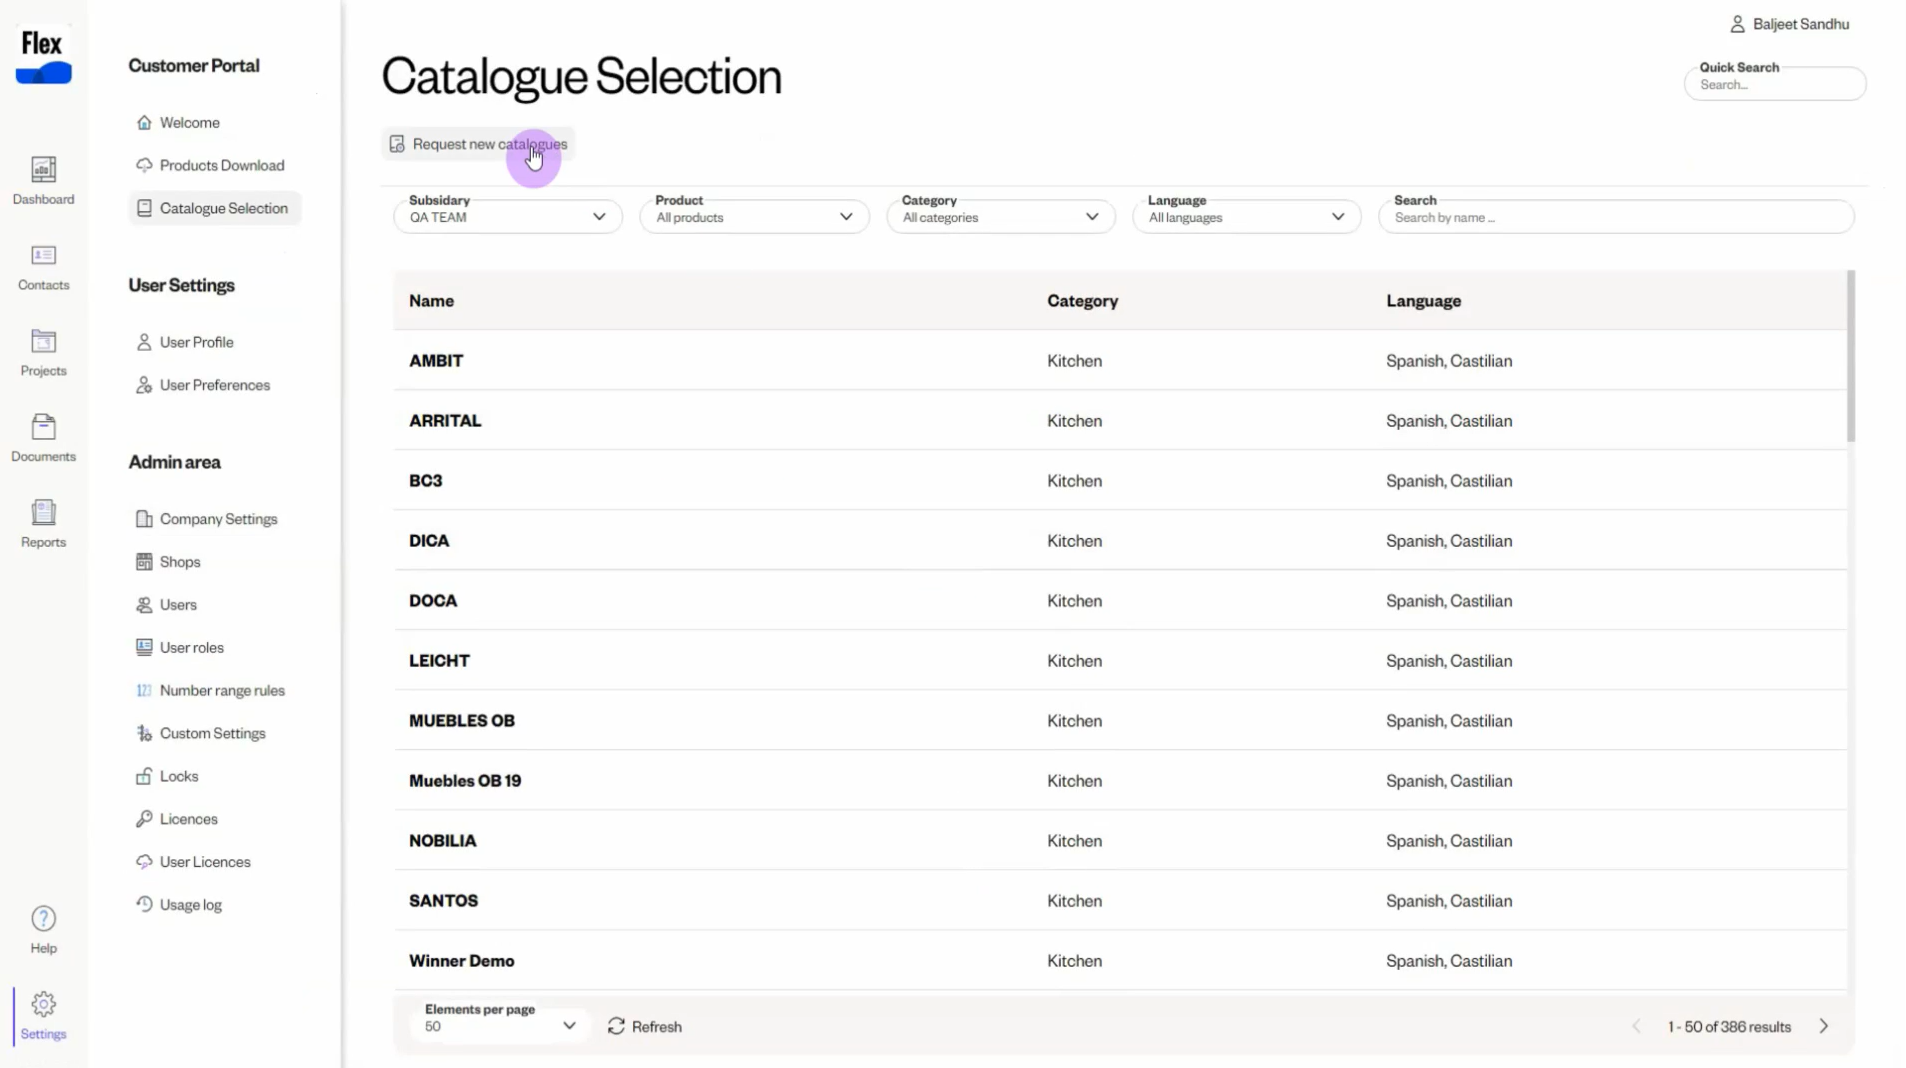
Task: Click the Number range rules icon
Action: coord(144,690)
